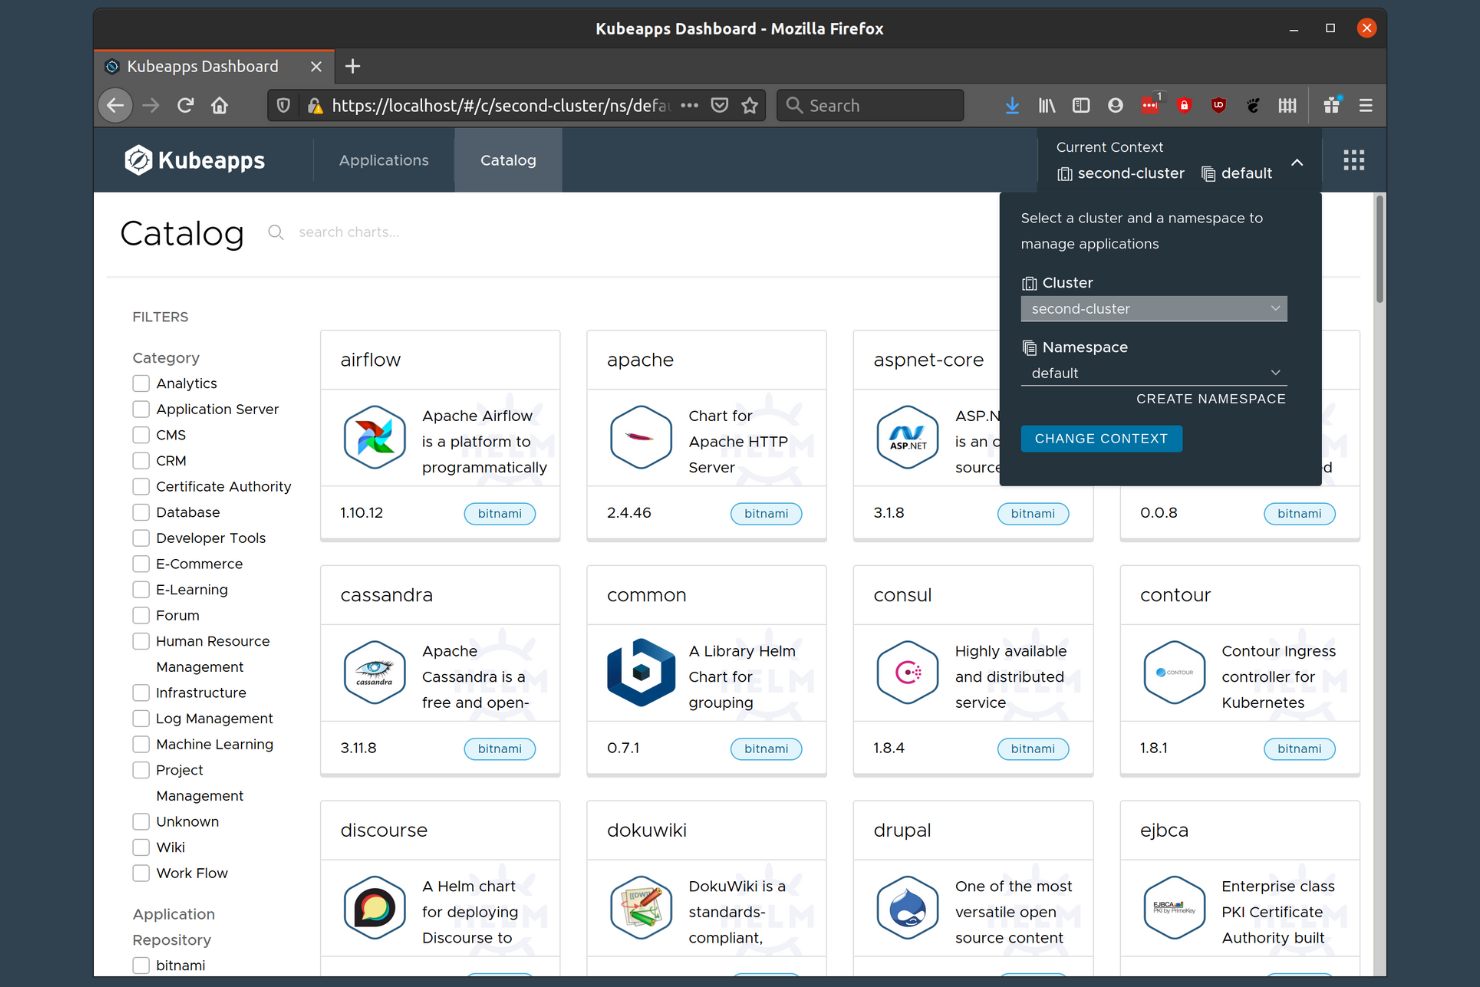Reload the page in Firefox
Viewport: 1480px width, 987px height.
pyautogui.click(x=185, y=105)
